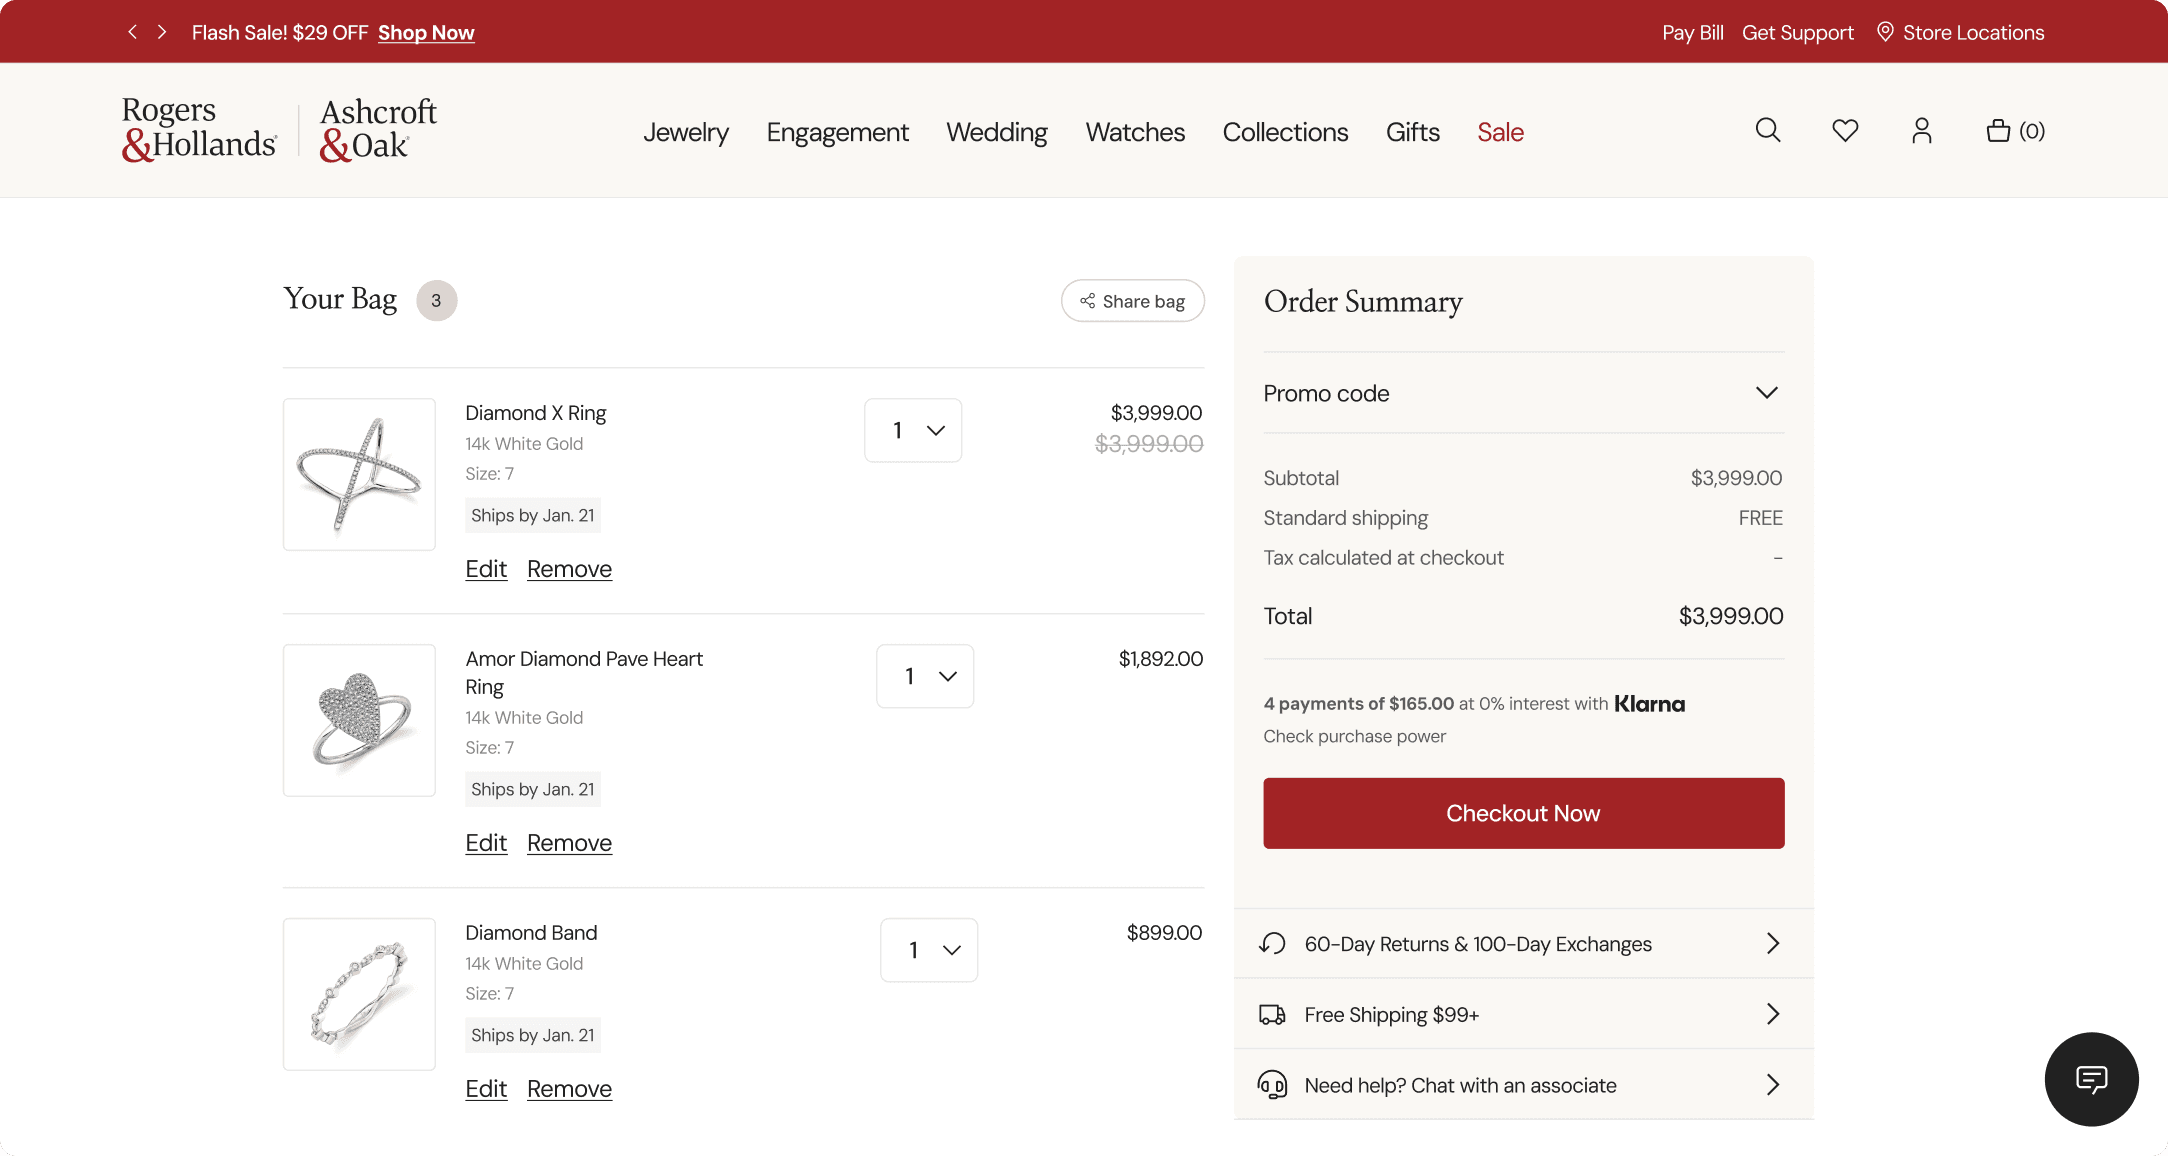
Task: Click the Shop Now flash sale link
Action: coord(426,33)
